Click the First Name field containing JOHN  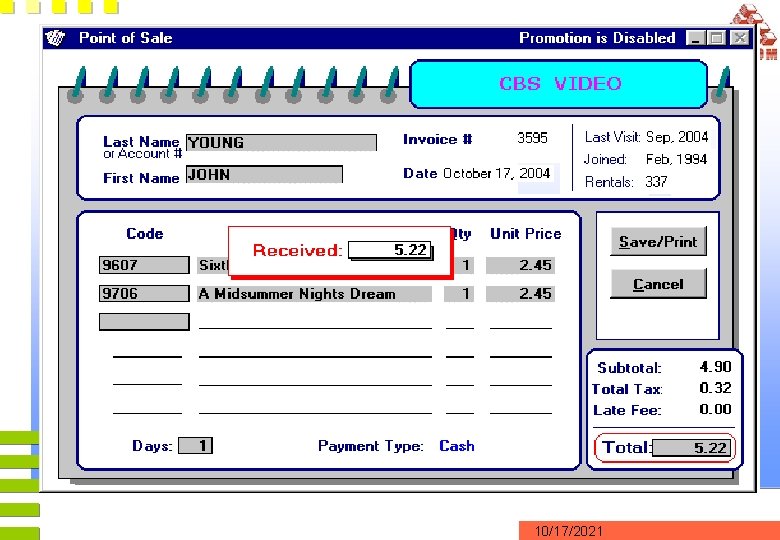pyautogui.click(x=264, y=175)
